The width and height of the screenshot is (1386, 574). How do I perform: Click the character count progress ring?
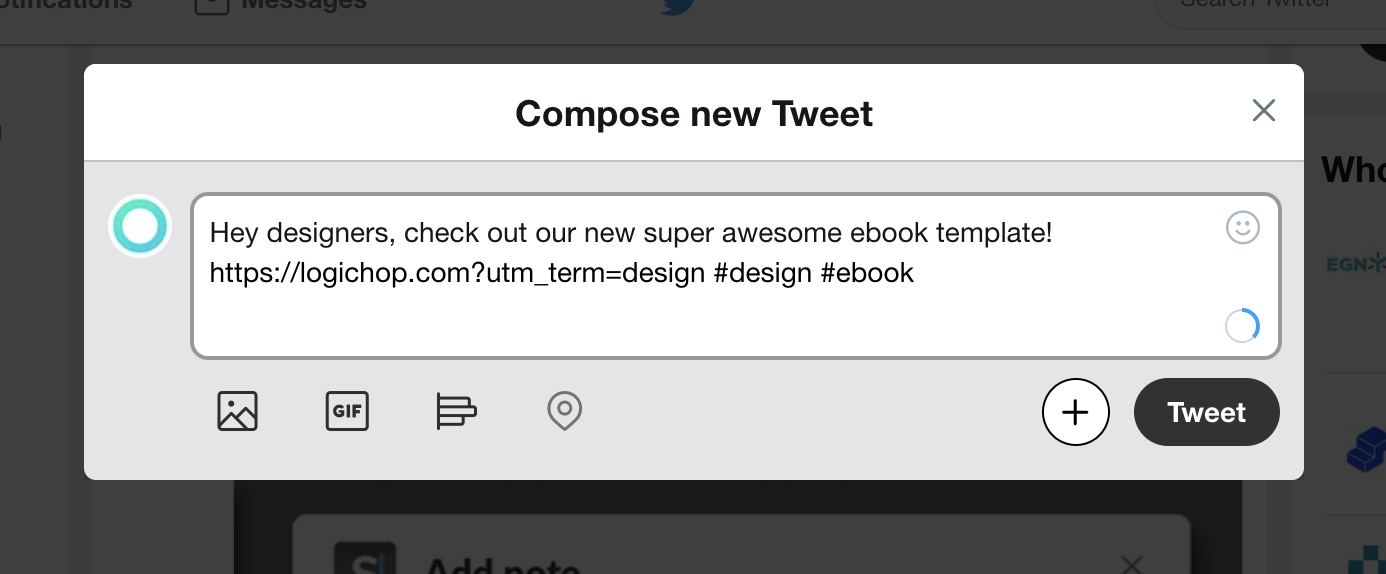[1242, 326]
